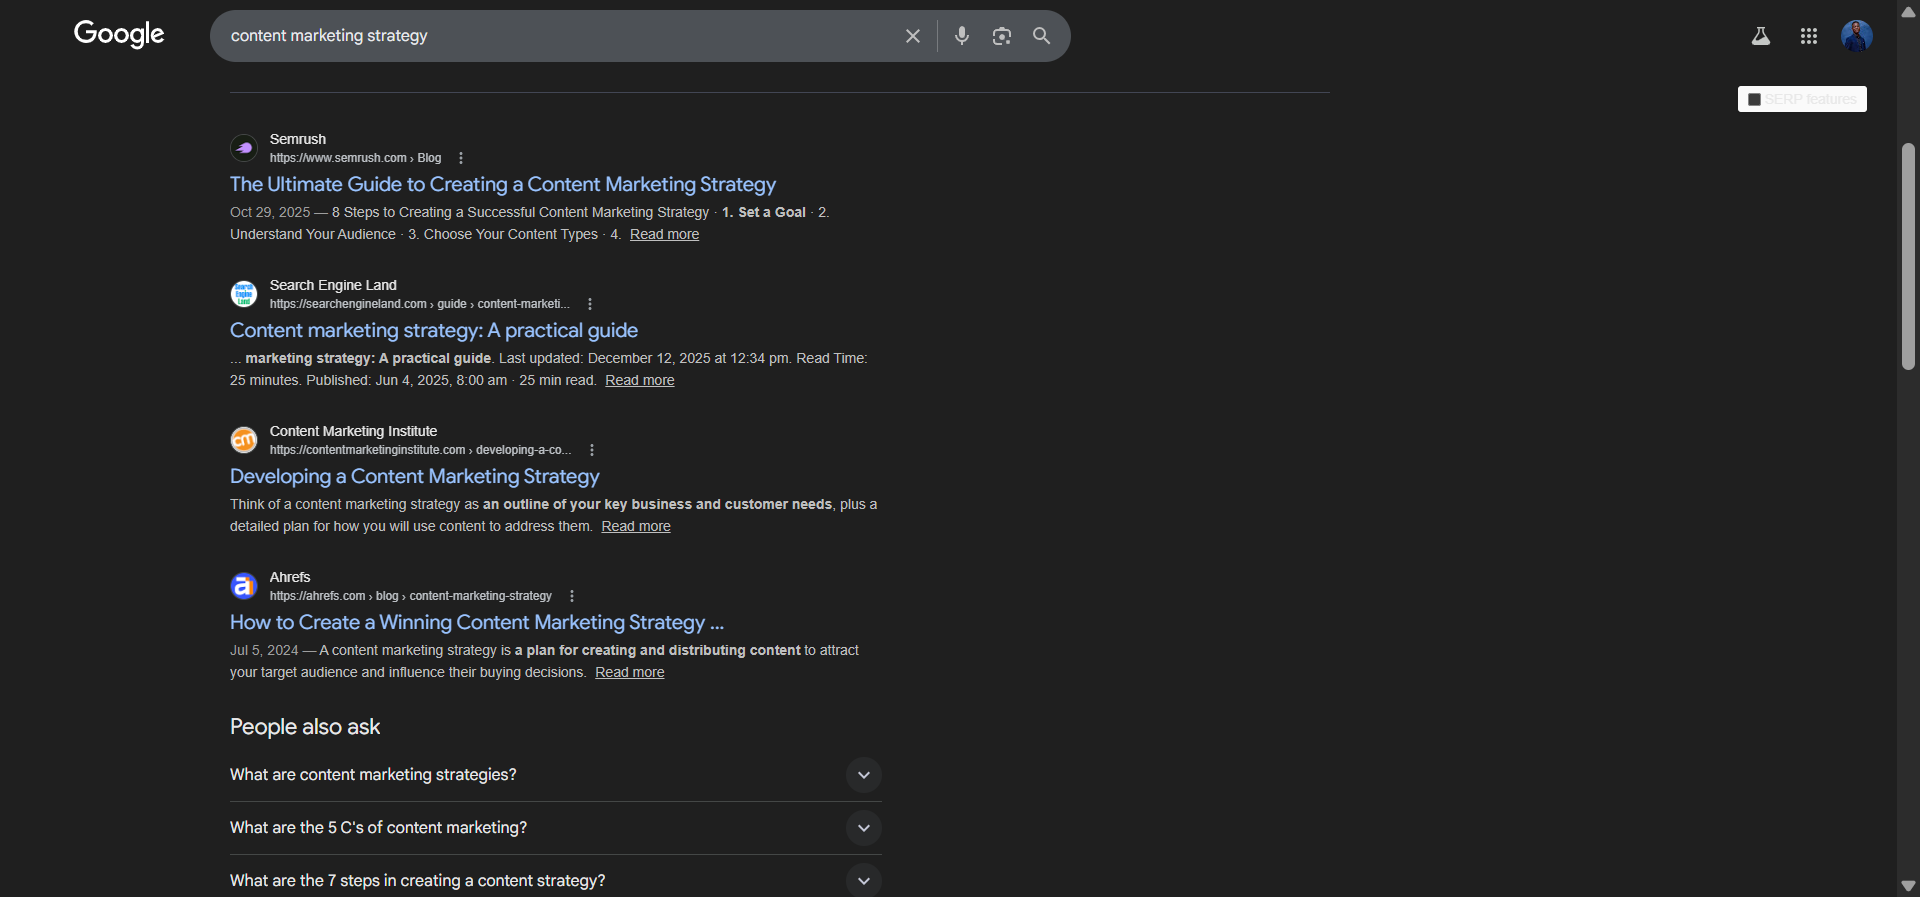Click Read more under the Ahrefs snippet
Screen dimensions: 1920x897
[630, 672]
